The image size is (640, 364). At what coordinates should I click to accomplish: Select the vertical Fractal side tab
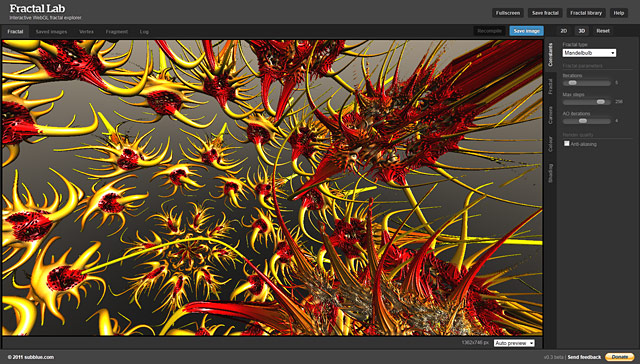click(550, 86)
